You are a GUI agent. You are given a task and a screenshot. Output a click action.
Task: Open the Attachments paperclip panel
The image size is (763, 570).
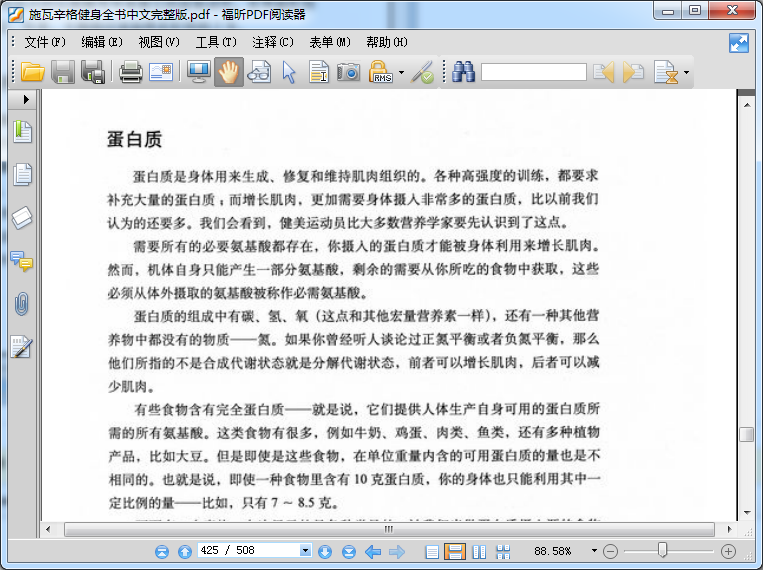pyautogui.click(x=22, y=304)
